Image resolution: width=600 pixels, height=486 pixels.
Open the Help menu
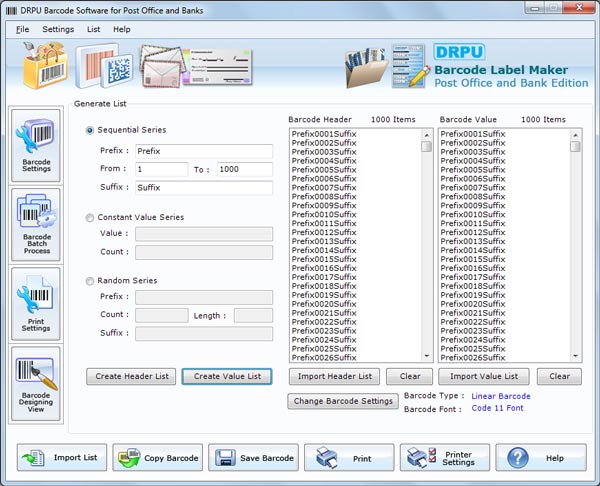click(122, 29)
